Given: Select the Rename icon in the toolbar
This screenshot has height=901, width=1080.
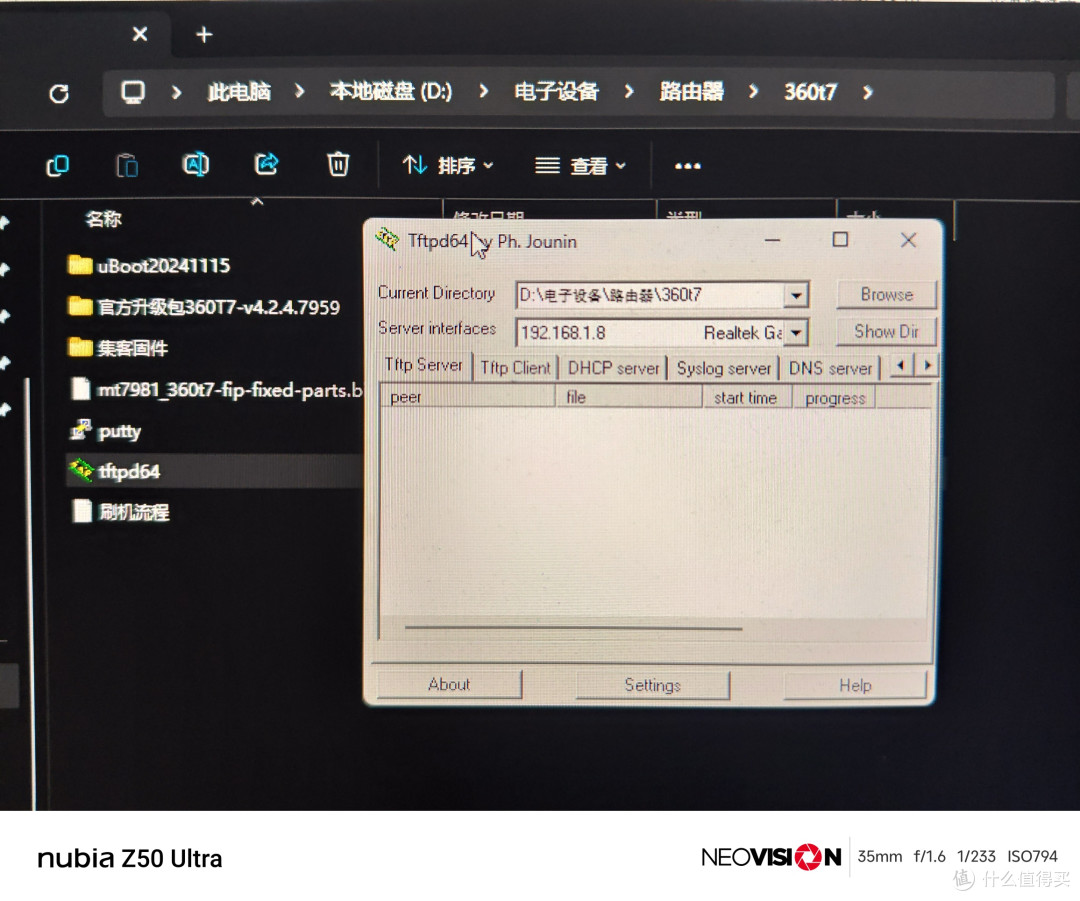Looking at the screenshot, I should [x=195, y=165].
